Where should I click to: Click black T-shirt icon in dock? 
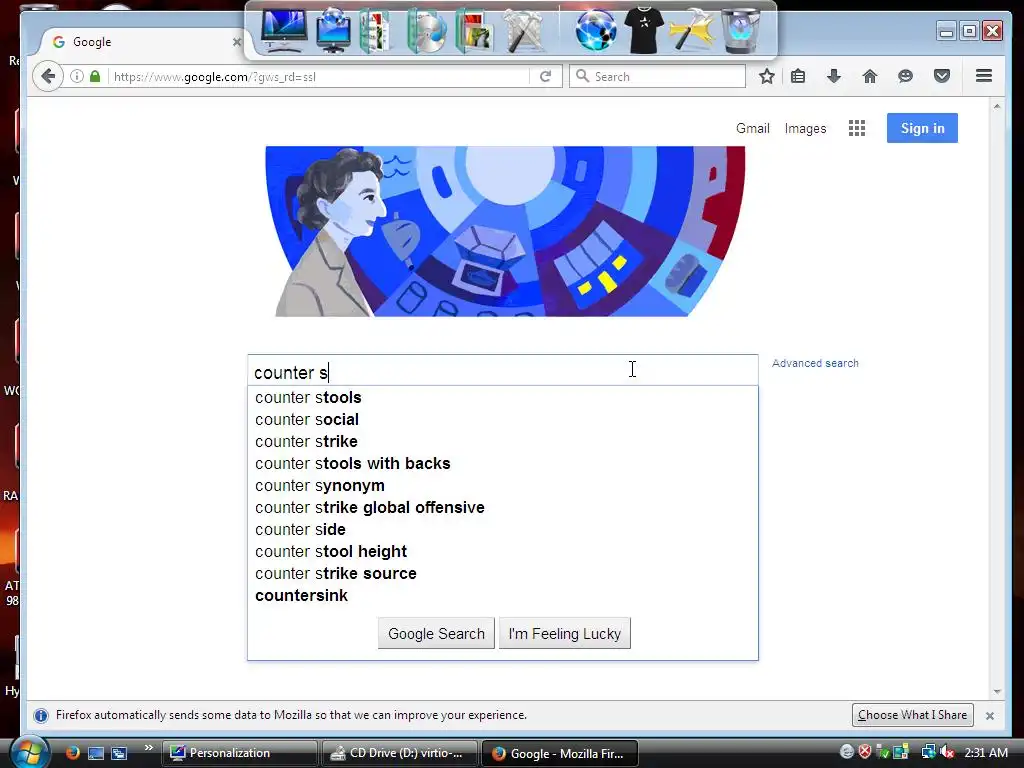point(643,30)
